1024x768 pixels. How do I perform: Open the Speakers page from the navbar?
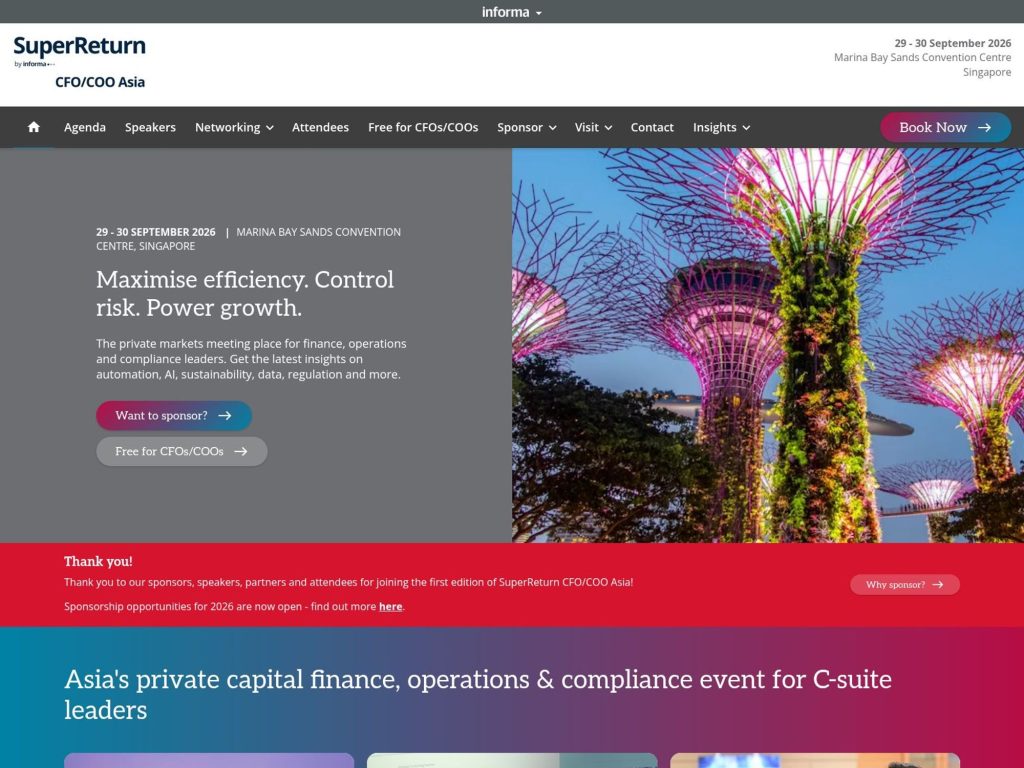pos(150,127)
